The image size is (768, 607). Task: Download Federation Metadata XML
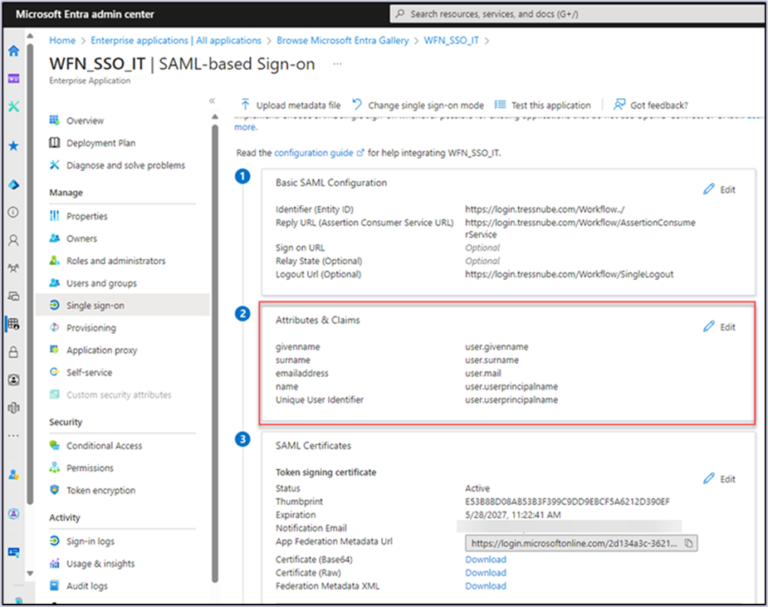pyautogui.click(x=485, y=586)
